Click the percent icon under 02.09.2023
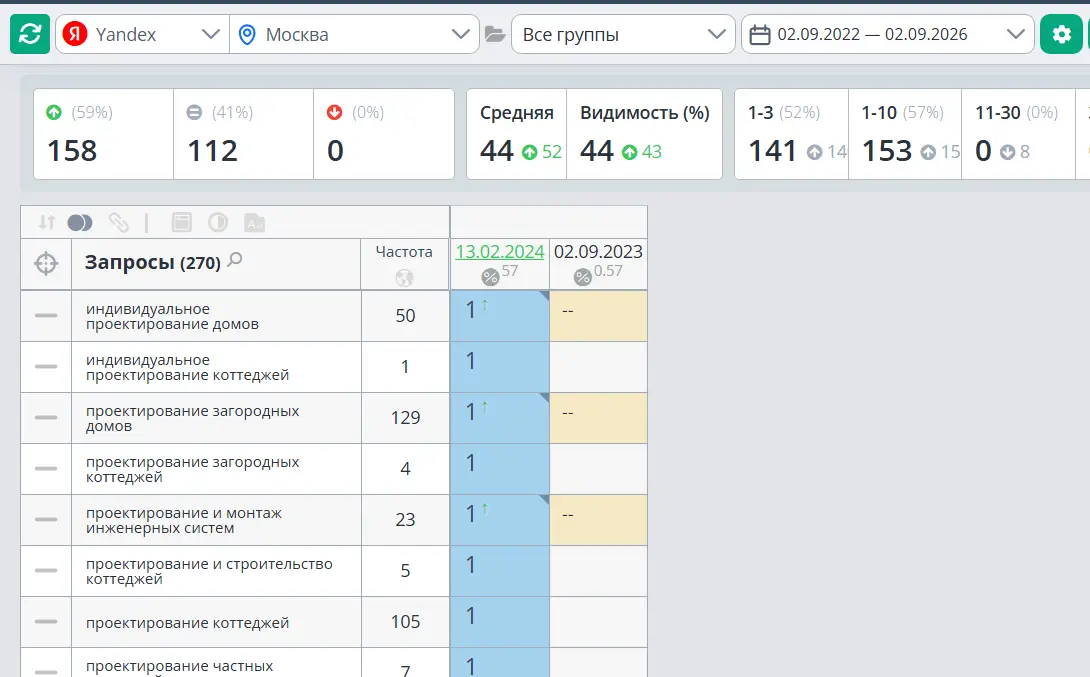This screenshot has height=677, width=1090. point(583,277)
